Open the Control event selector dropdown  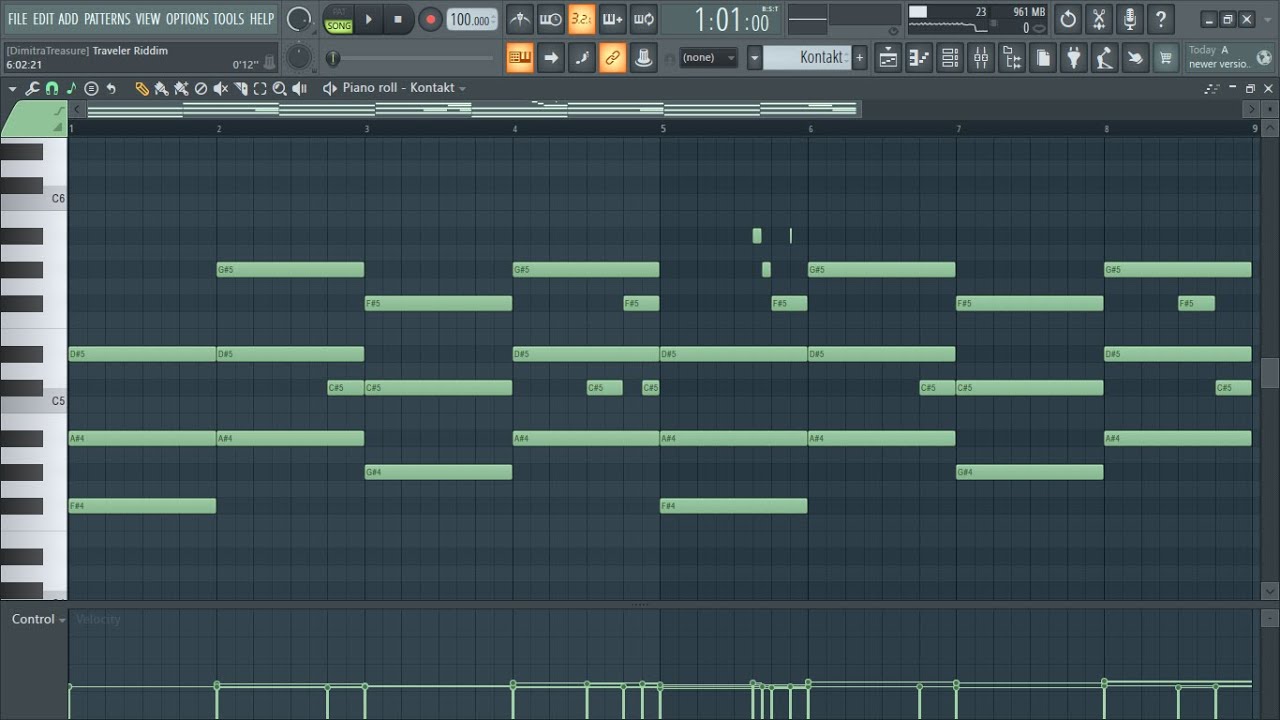pyautogui.click(x=39, y=619)
